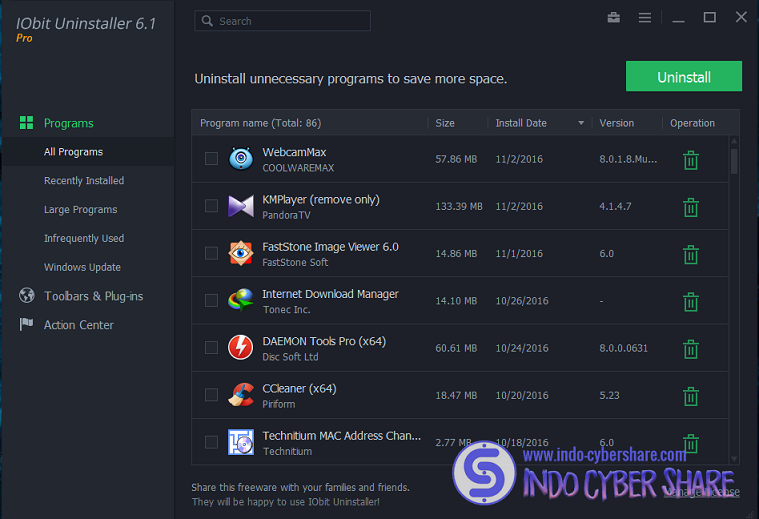Check the KMPlayer checkbox
The image size is (759, 519).
[x=211, y=206]
